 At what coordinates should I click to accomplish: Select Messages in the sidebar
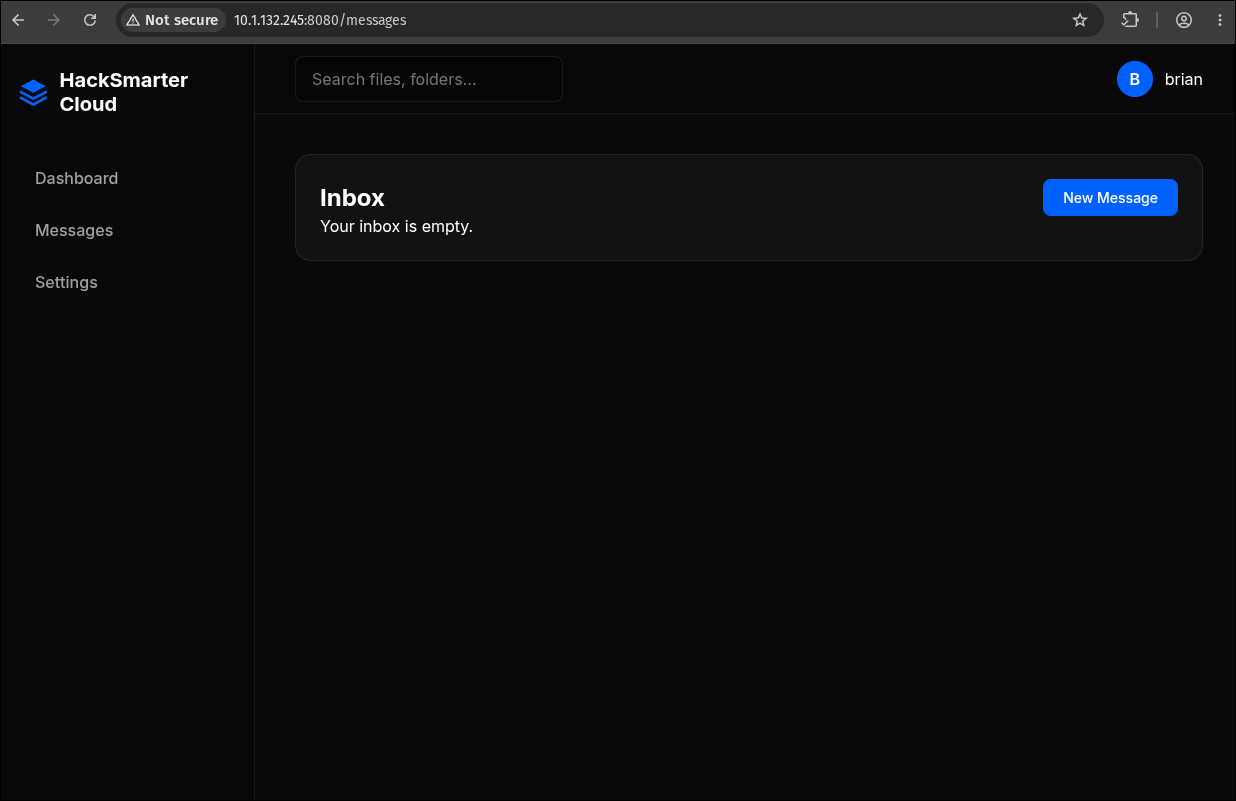[x=74, y=230]
